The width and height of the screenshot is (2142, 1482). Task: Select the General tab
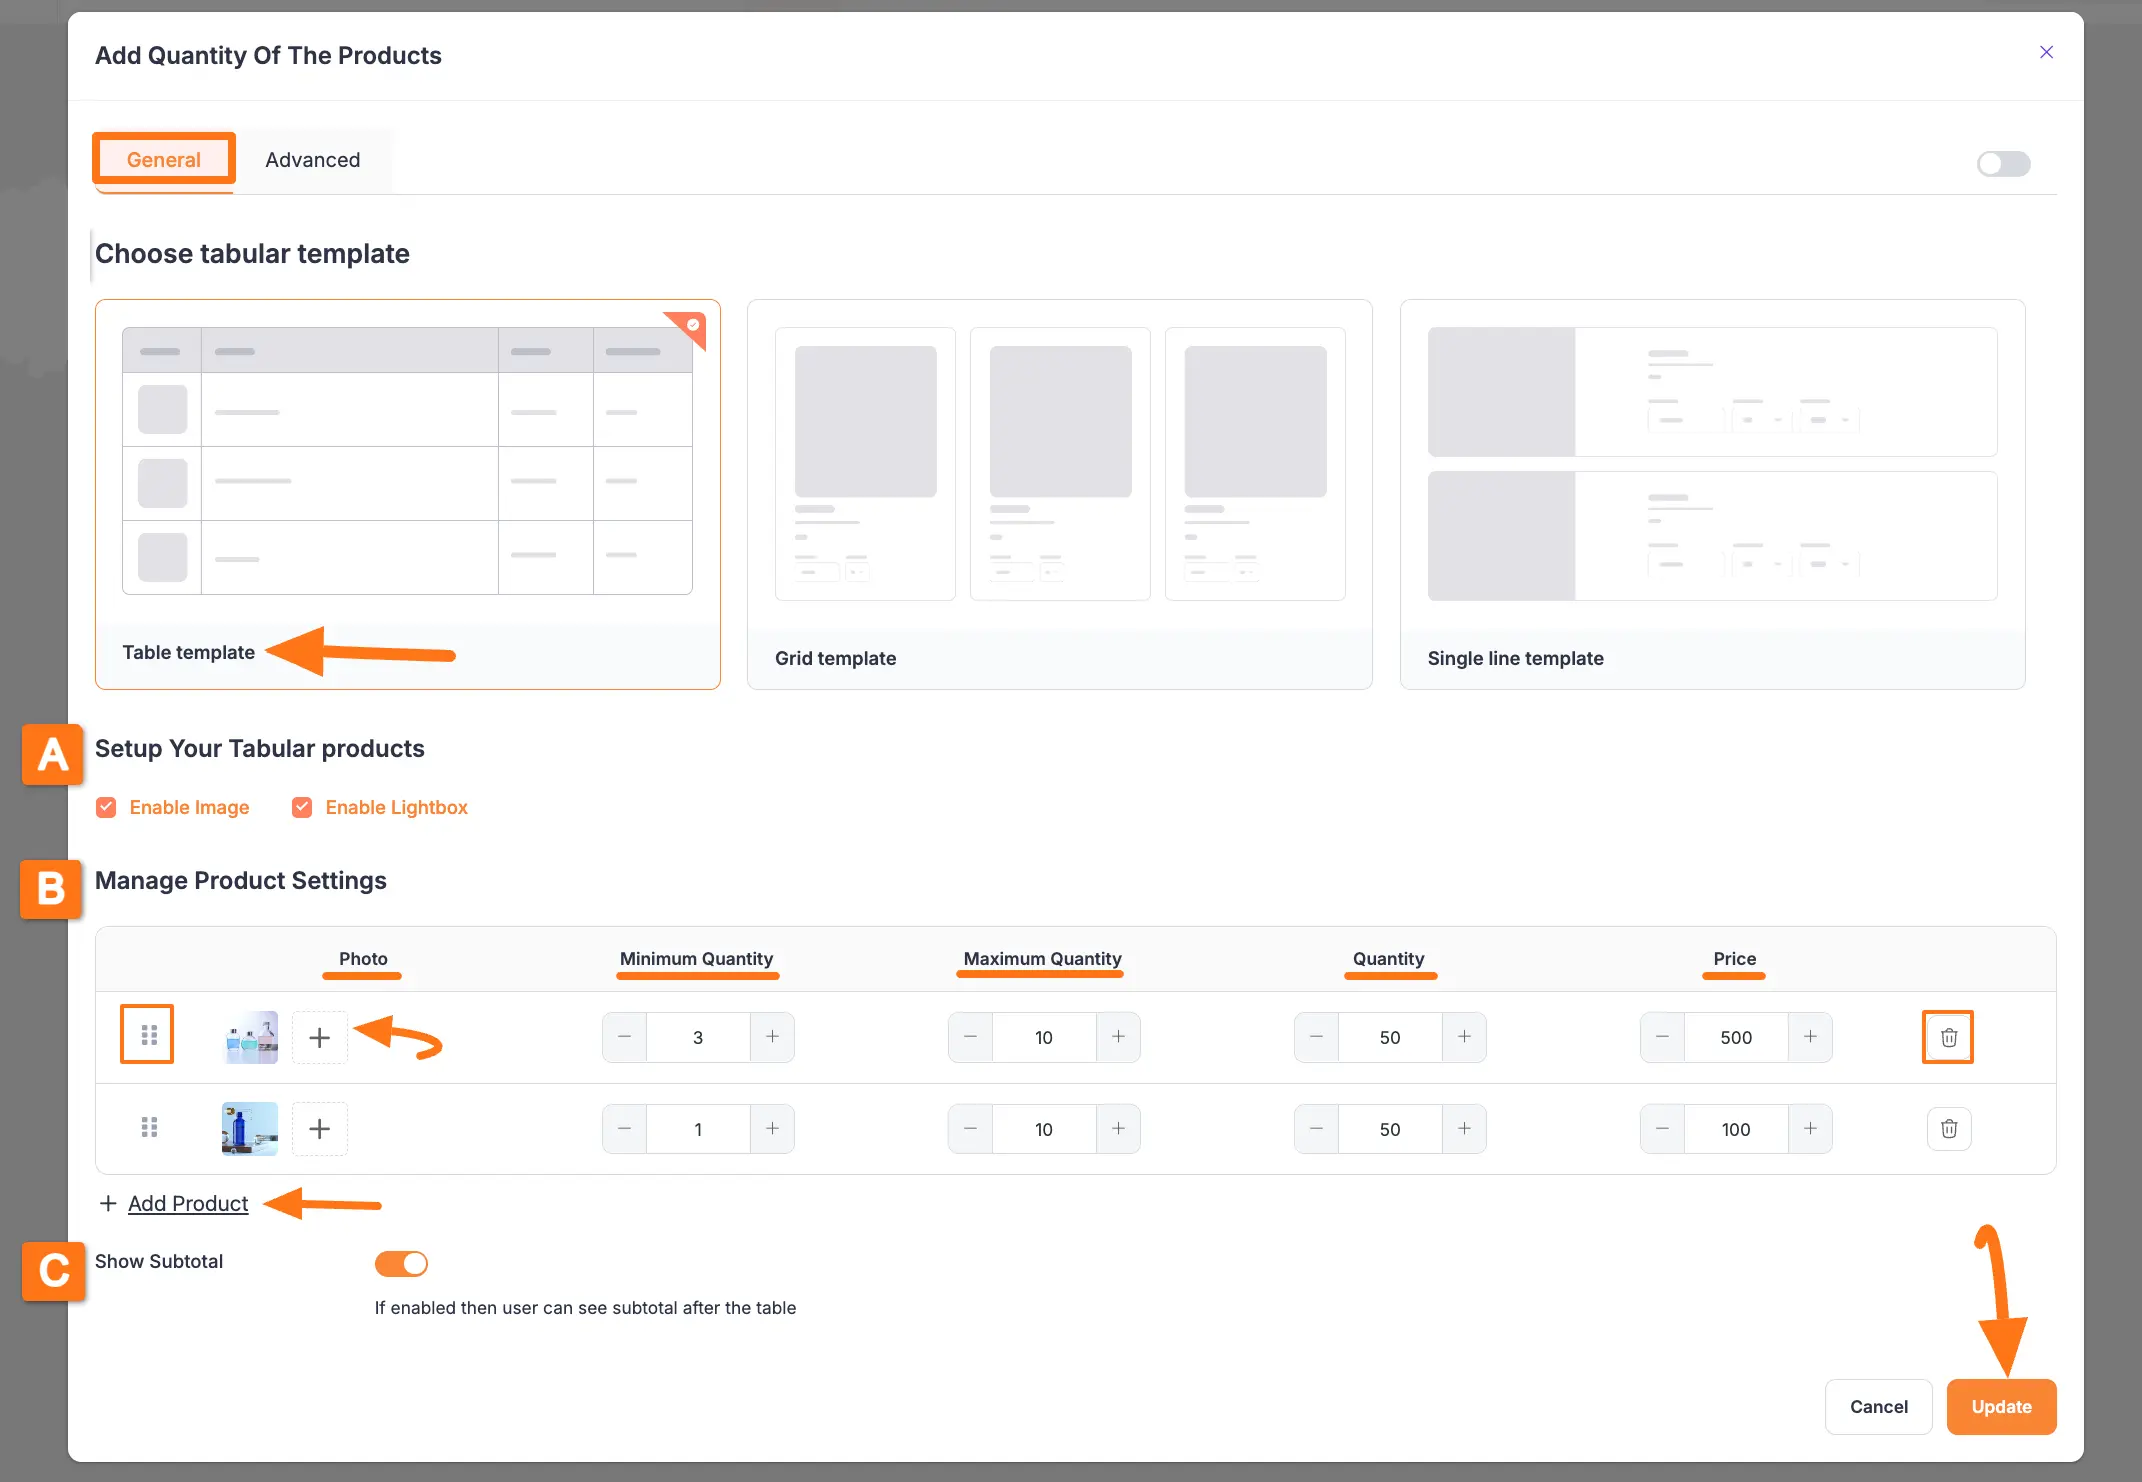[163, 159]
